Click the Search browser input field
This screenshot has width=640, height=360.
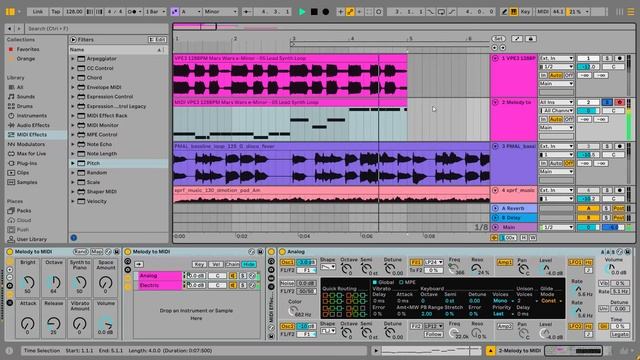(96, 29)
